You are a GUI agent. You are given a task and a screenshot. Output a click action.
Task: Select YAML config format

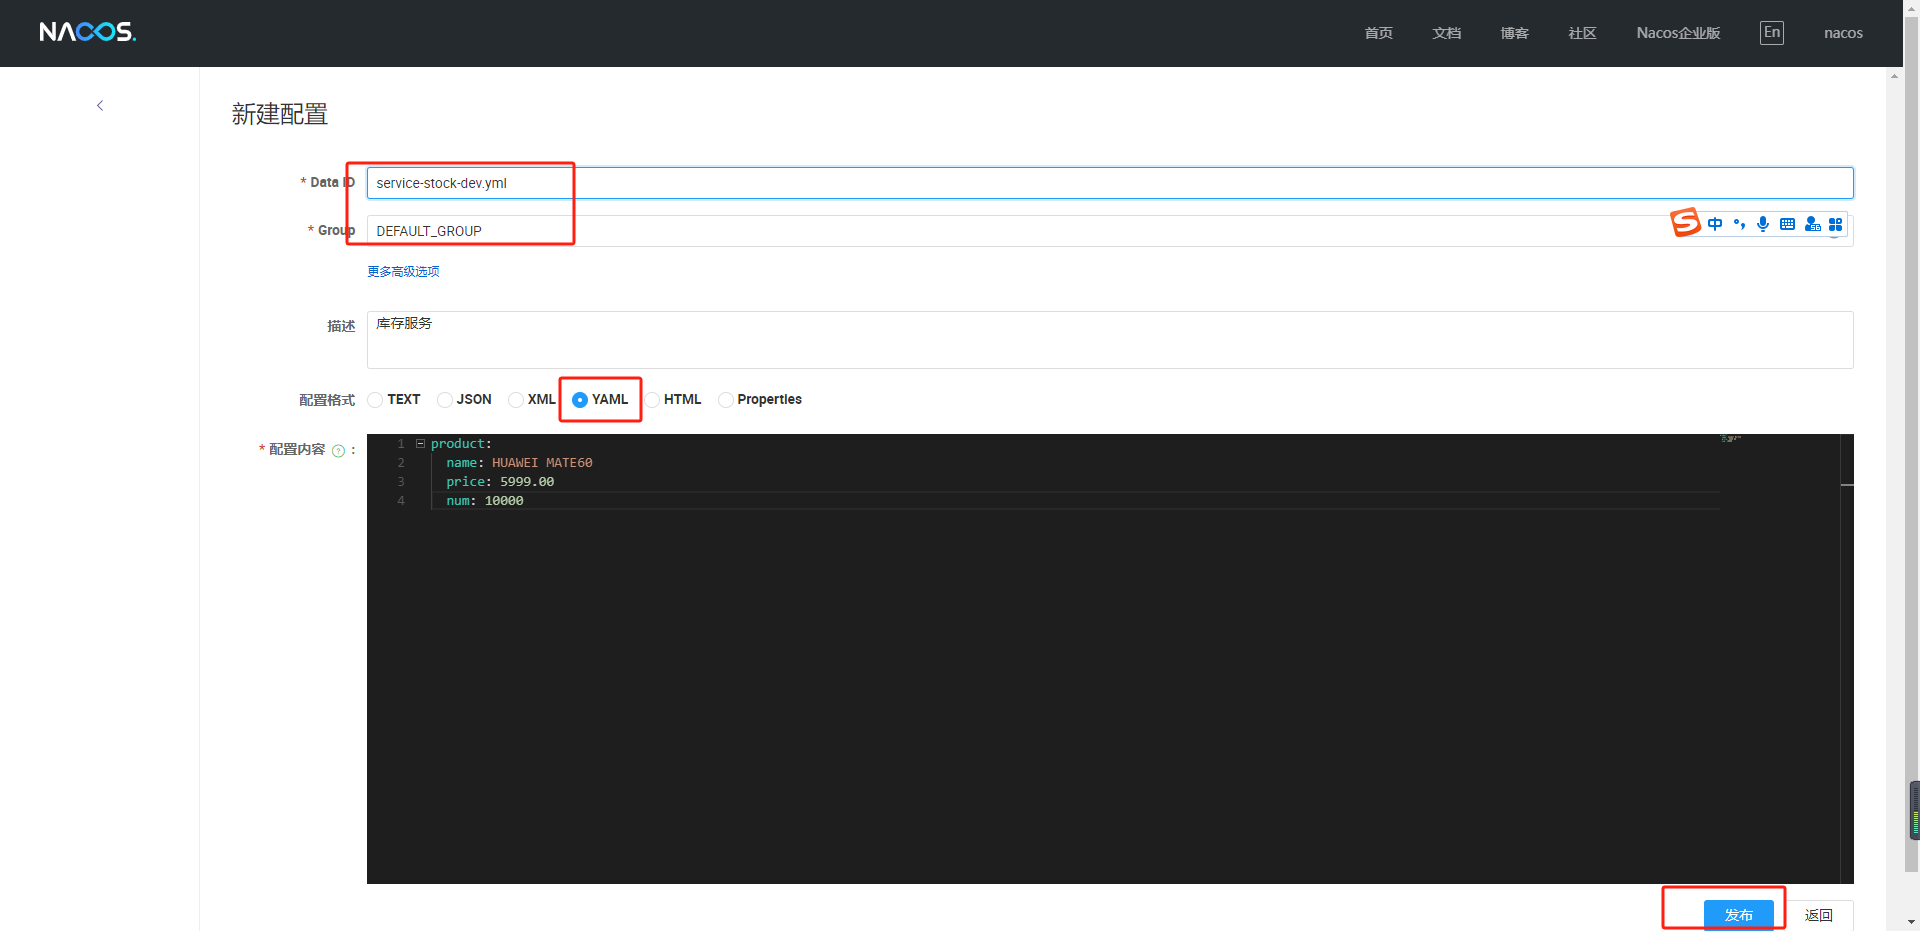(x=580, y=400)
